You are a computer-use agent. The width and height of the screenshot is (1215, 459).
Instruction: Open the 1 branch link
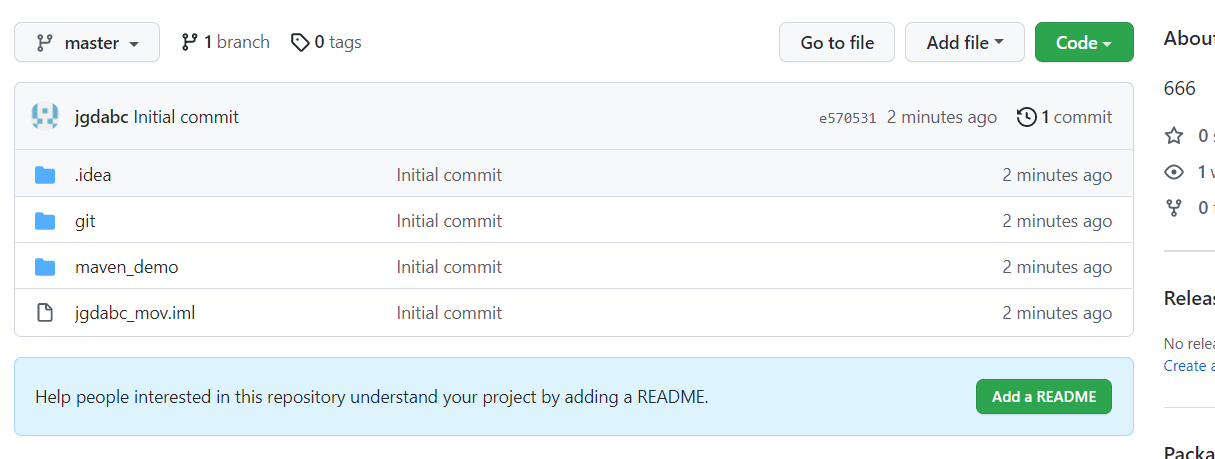pos(225,42)
